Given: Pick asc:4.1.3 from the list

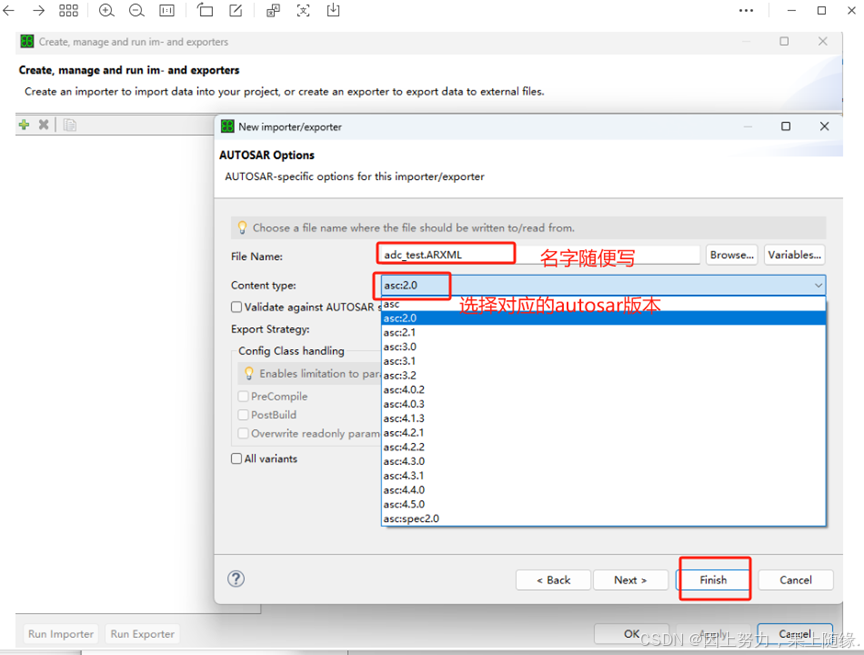Looking at the screenshot, I should [603, 418].
